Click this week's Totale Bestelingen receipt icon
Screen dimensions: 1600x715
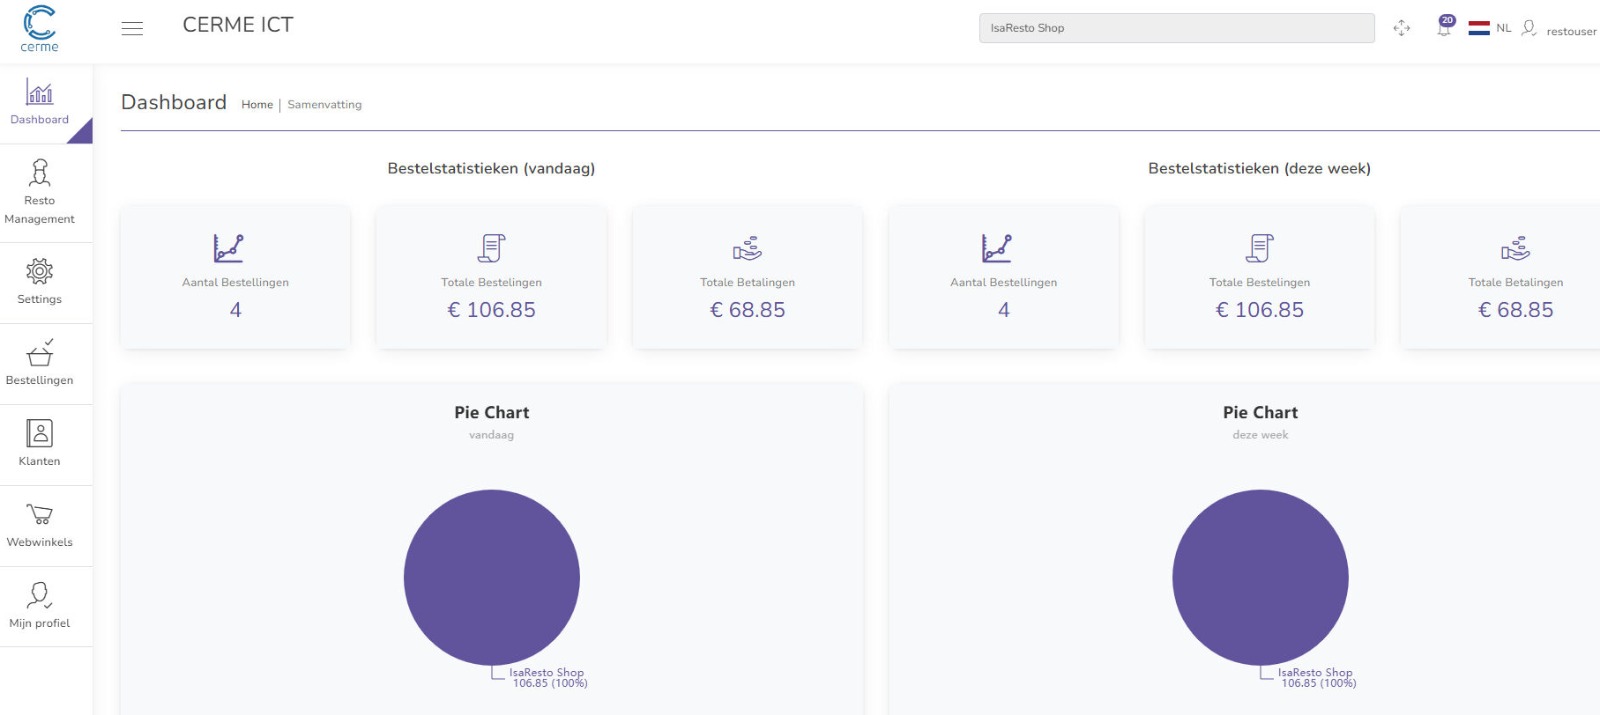click(1260, 248)
